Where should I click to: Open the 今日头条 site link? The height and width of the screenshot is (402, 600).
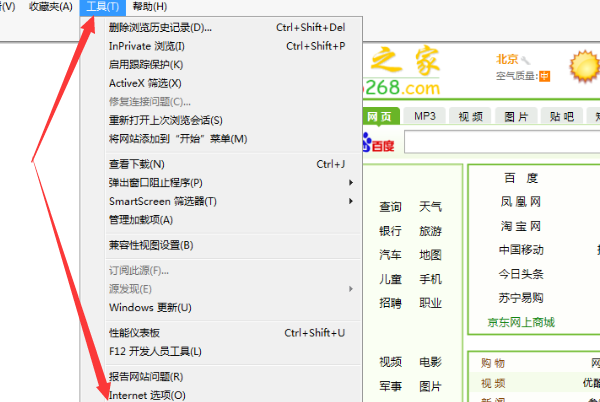521,274
